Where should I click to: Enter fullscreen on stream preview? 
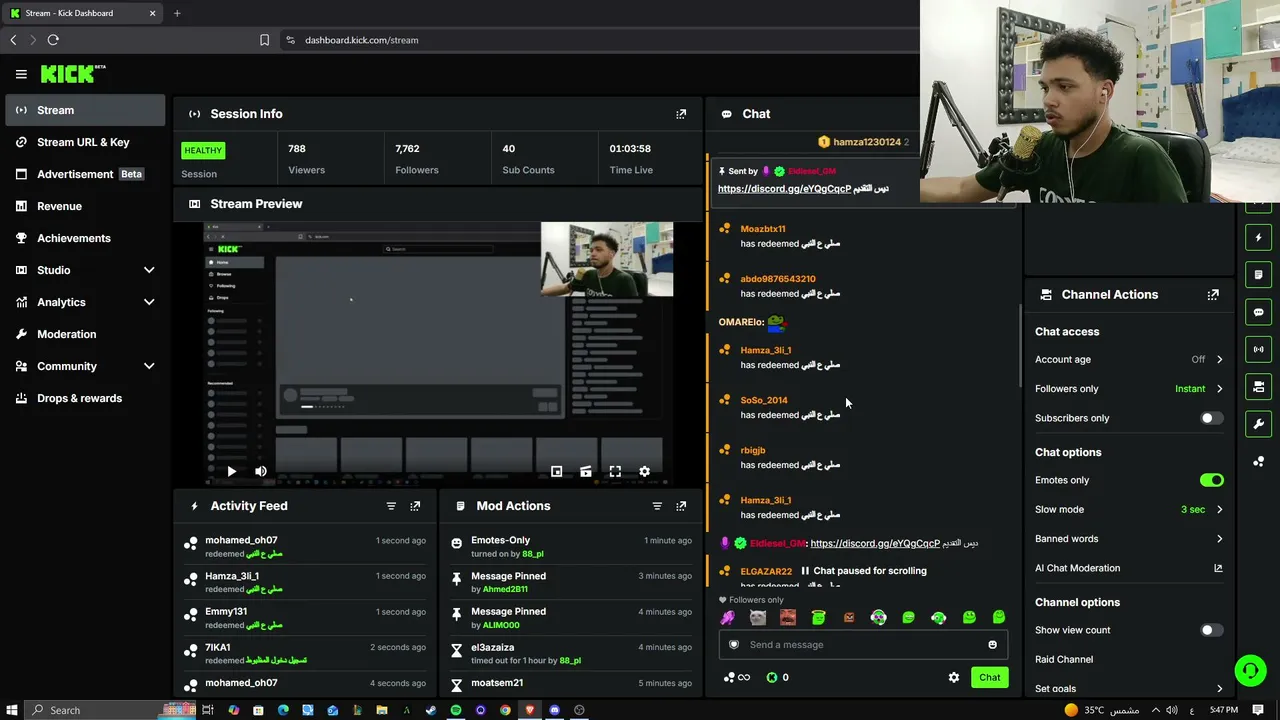615,471
